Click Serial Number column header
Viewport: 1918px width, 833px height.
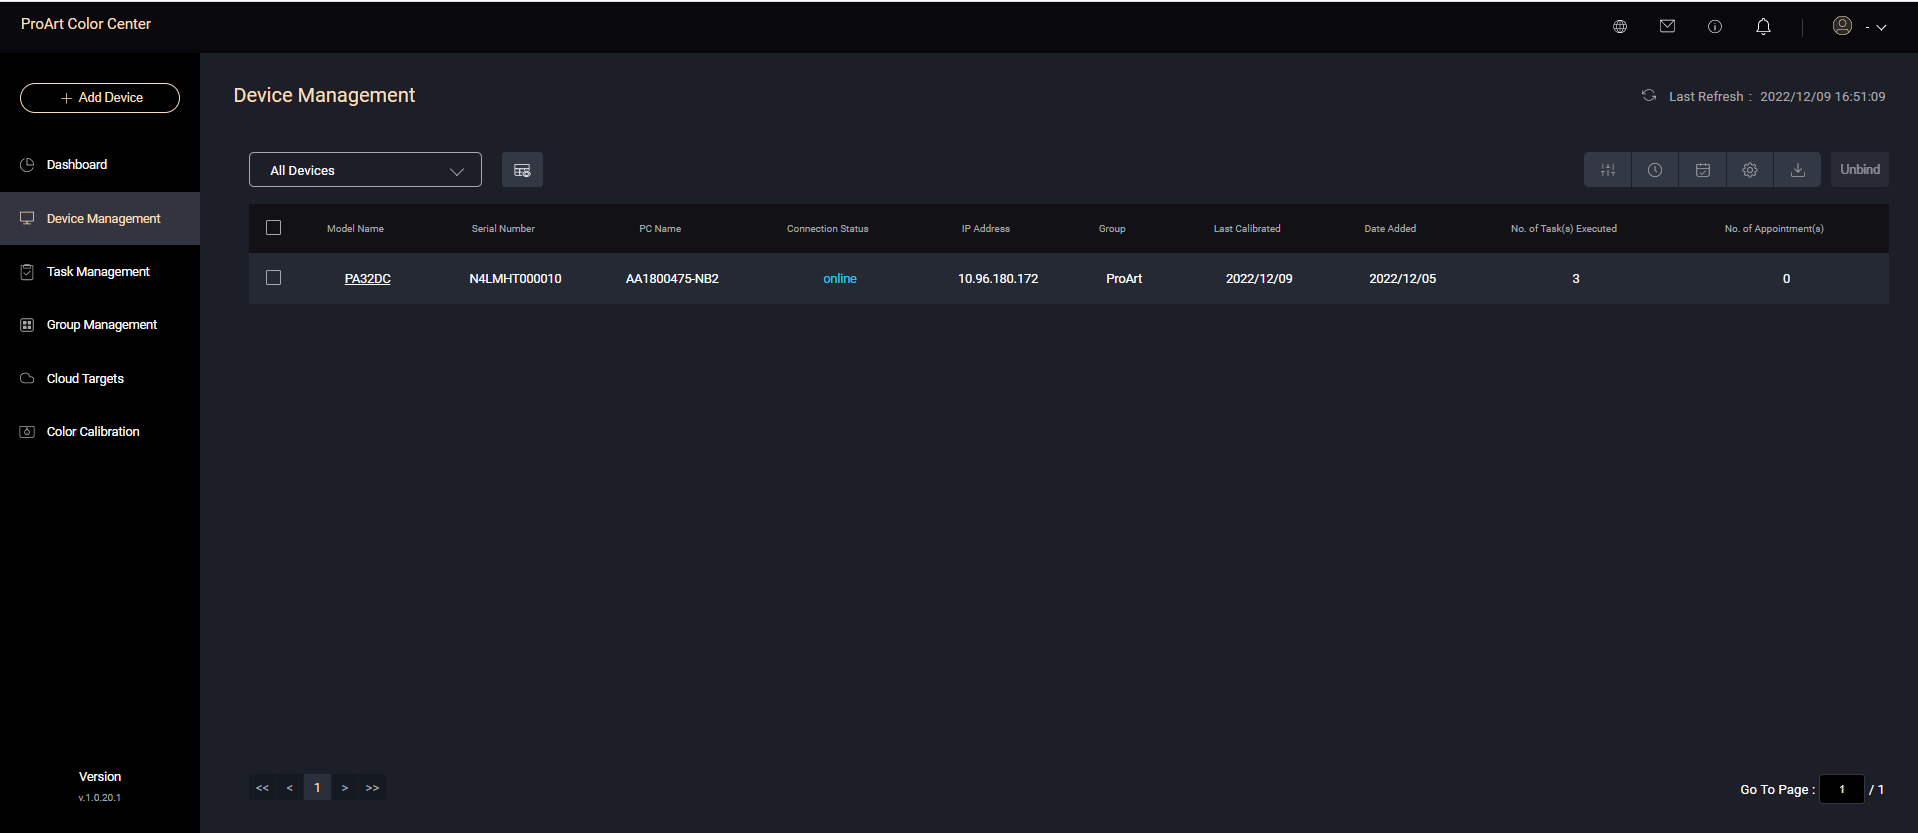(503, 229)
